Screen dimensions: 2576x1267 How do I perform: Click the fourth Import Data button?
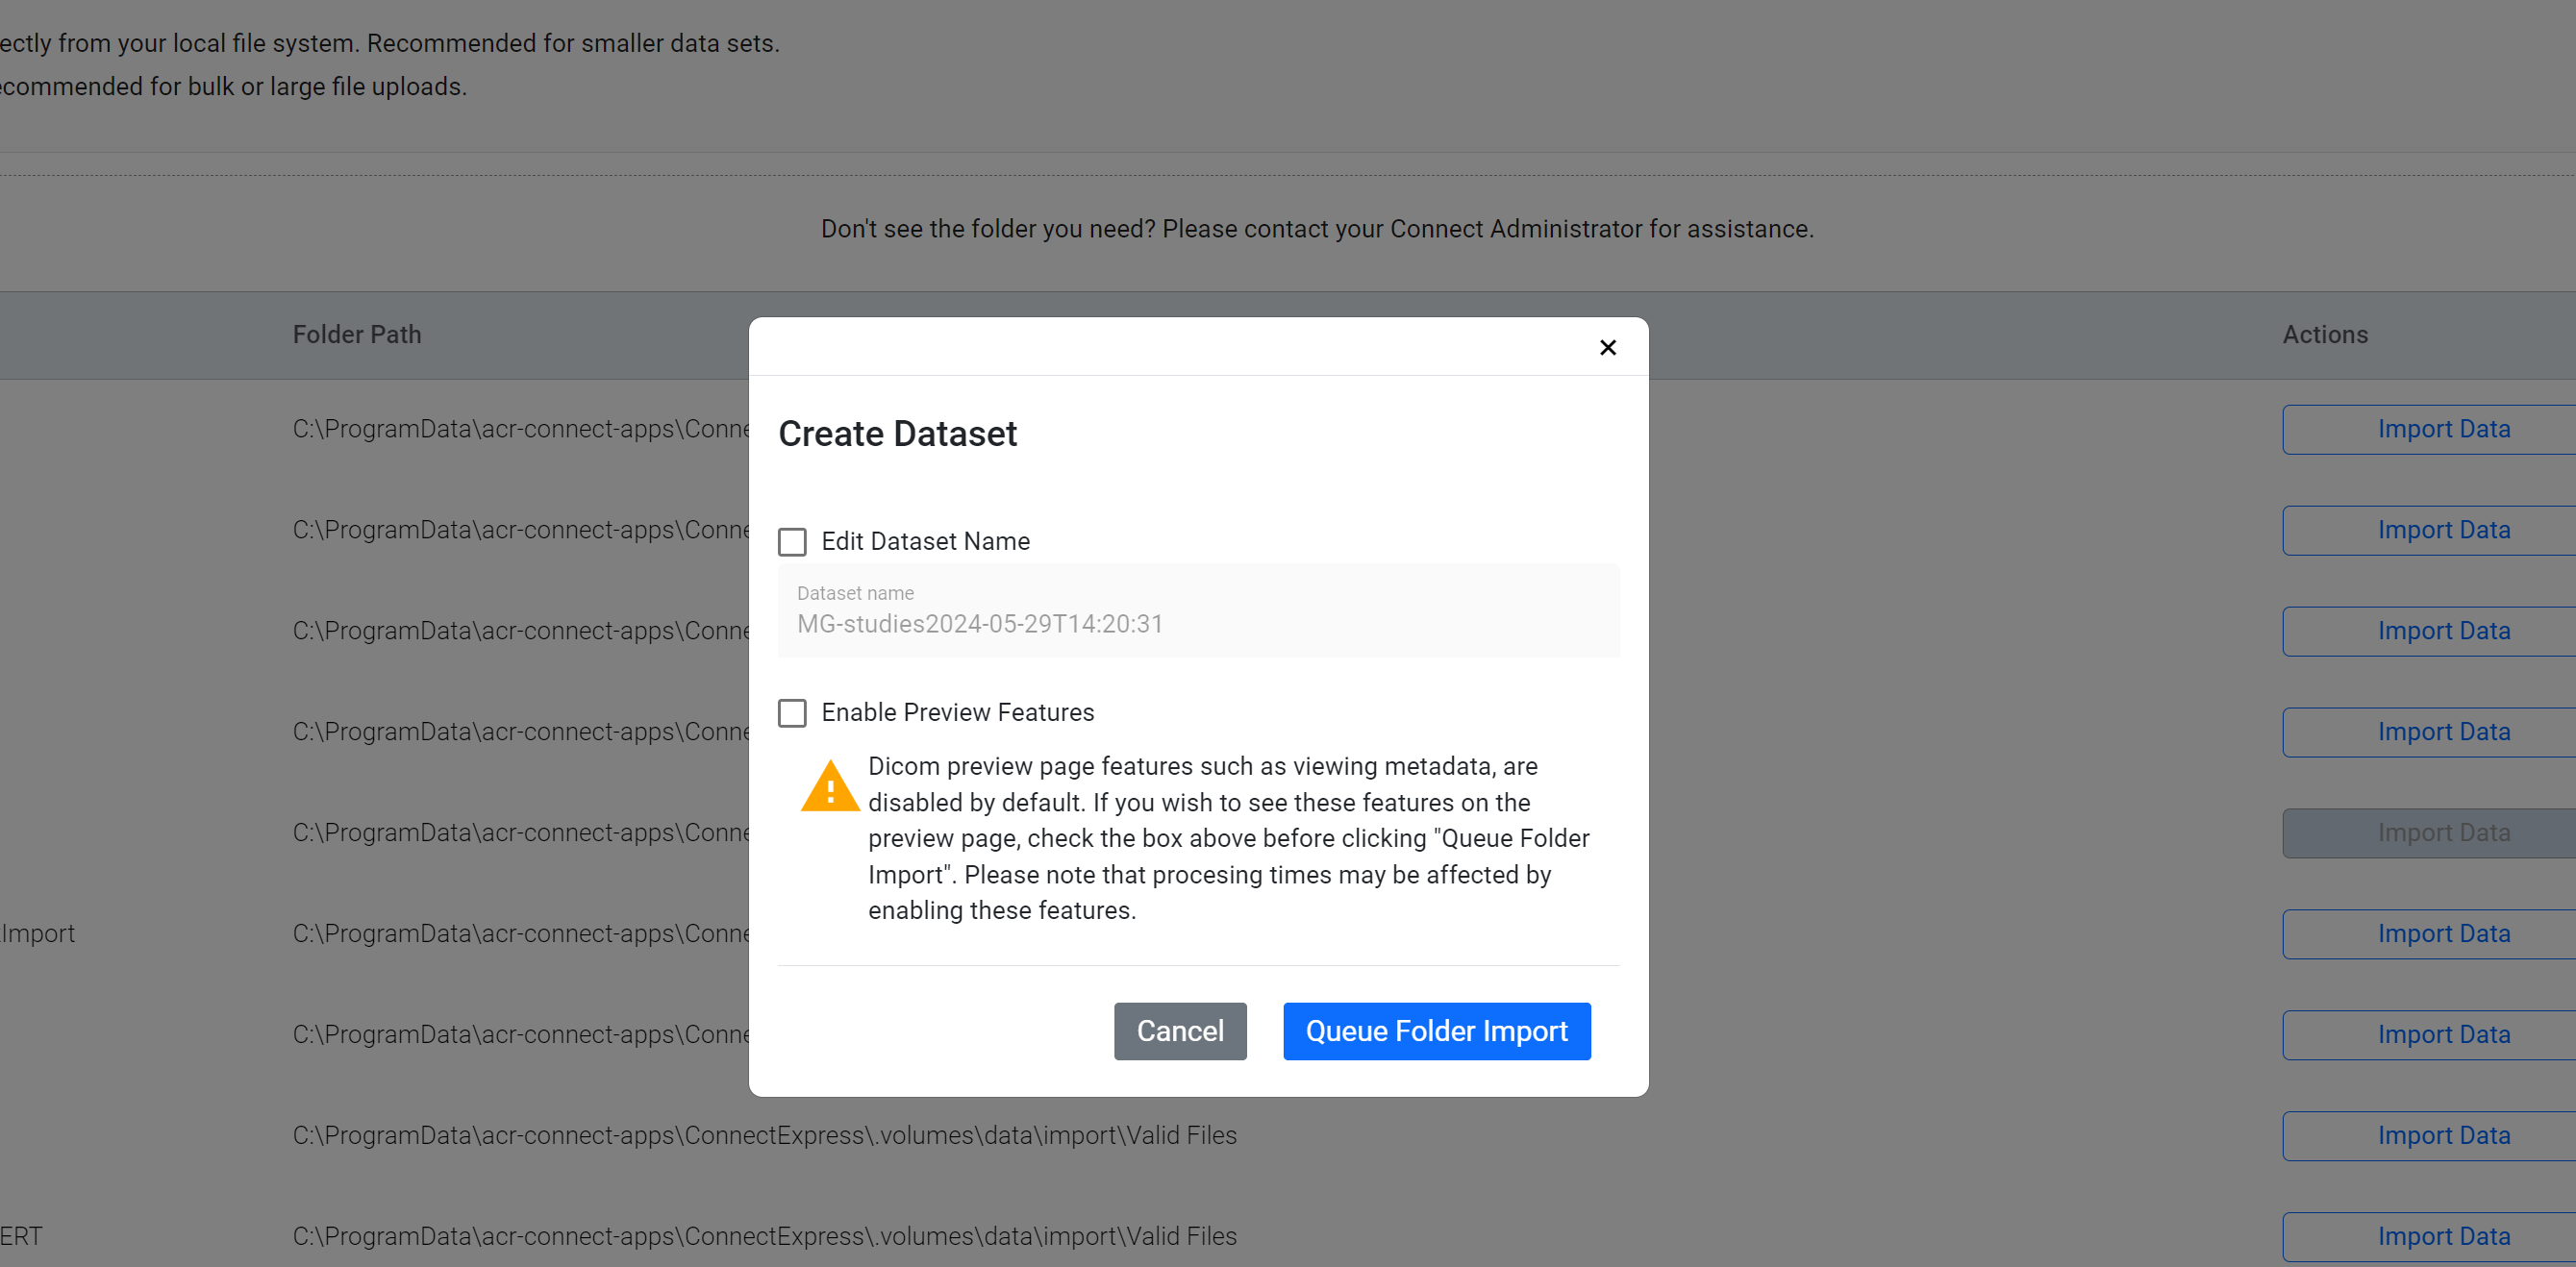click(x=2442, y=732)
